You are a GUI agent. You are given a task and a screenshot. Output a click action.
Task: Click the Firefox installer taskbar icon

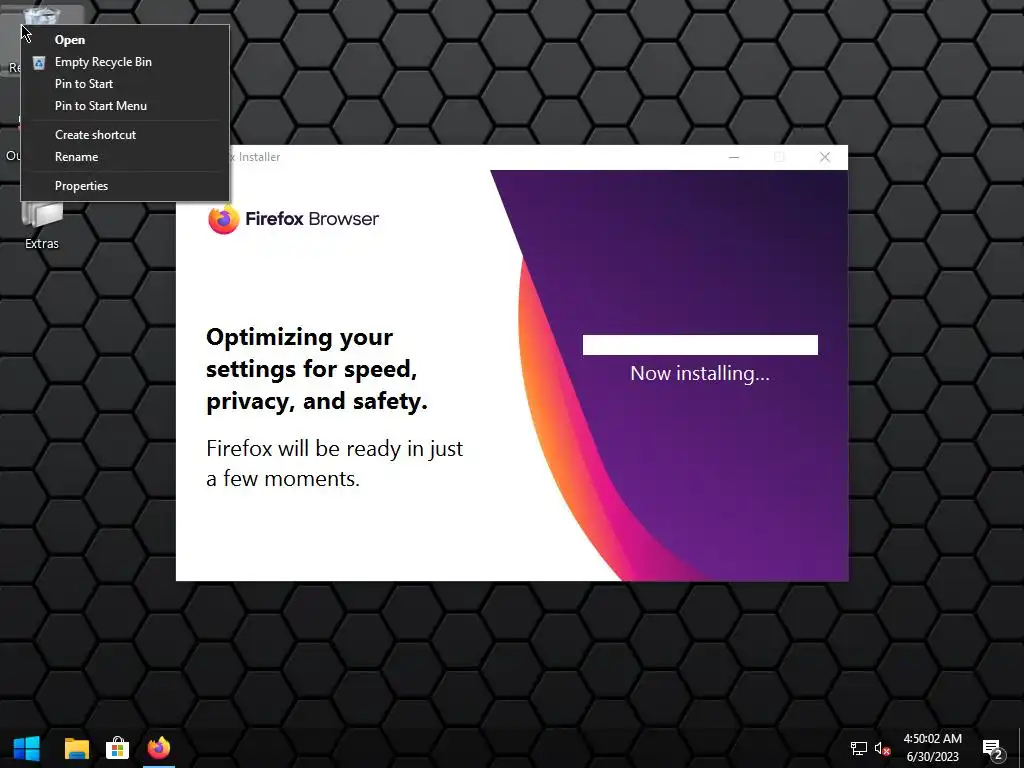tap(159, 748)
